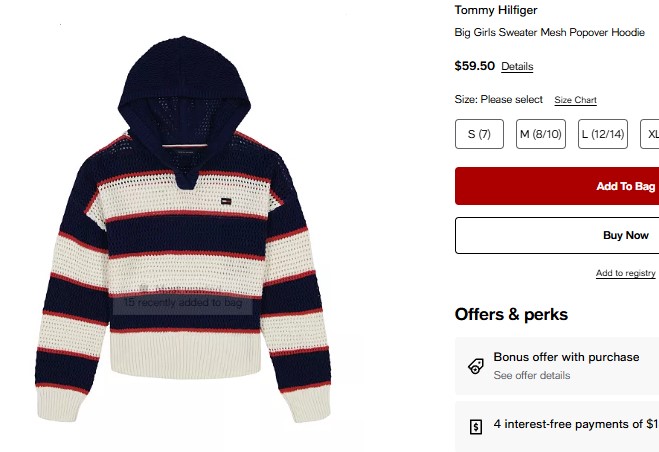Open the Tommy Hilfiger brand link

click(x=496, y=10)
